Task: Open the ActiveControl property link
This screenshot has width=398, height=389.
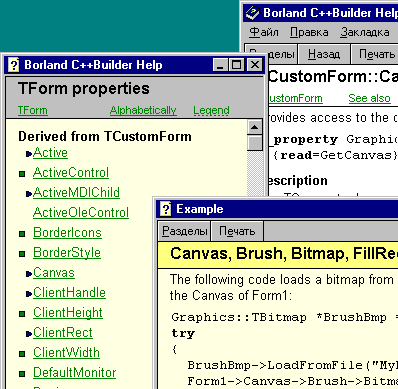Action: pos(71,173)
